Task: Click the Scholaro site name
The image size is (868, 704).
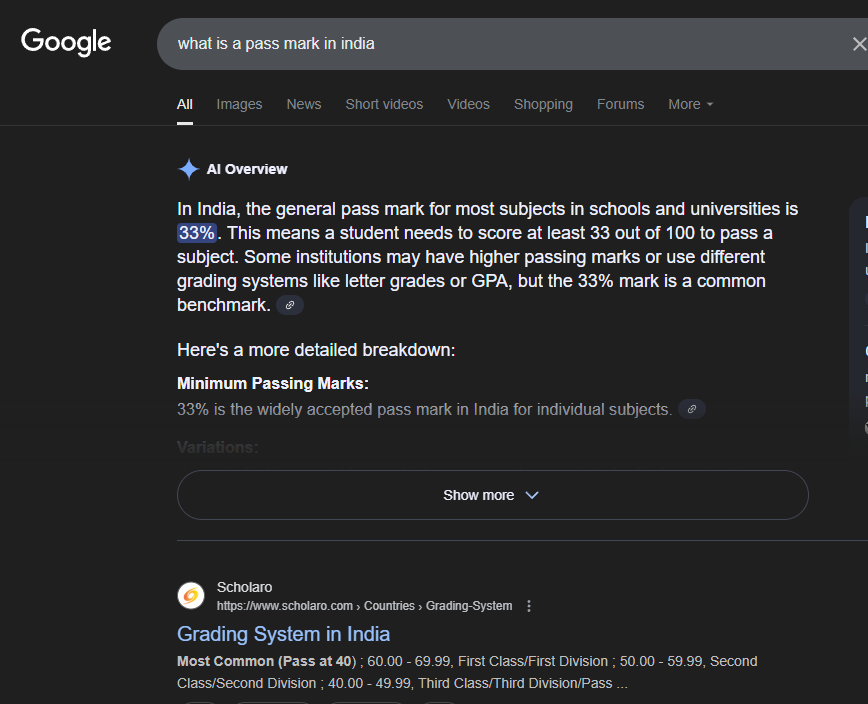Action: (244, 587)
